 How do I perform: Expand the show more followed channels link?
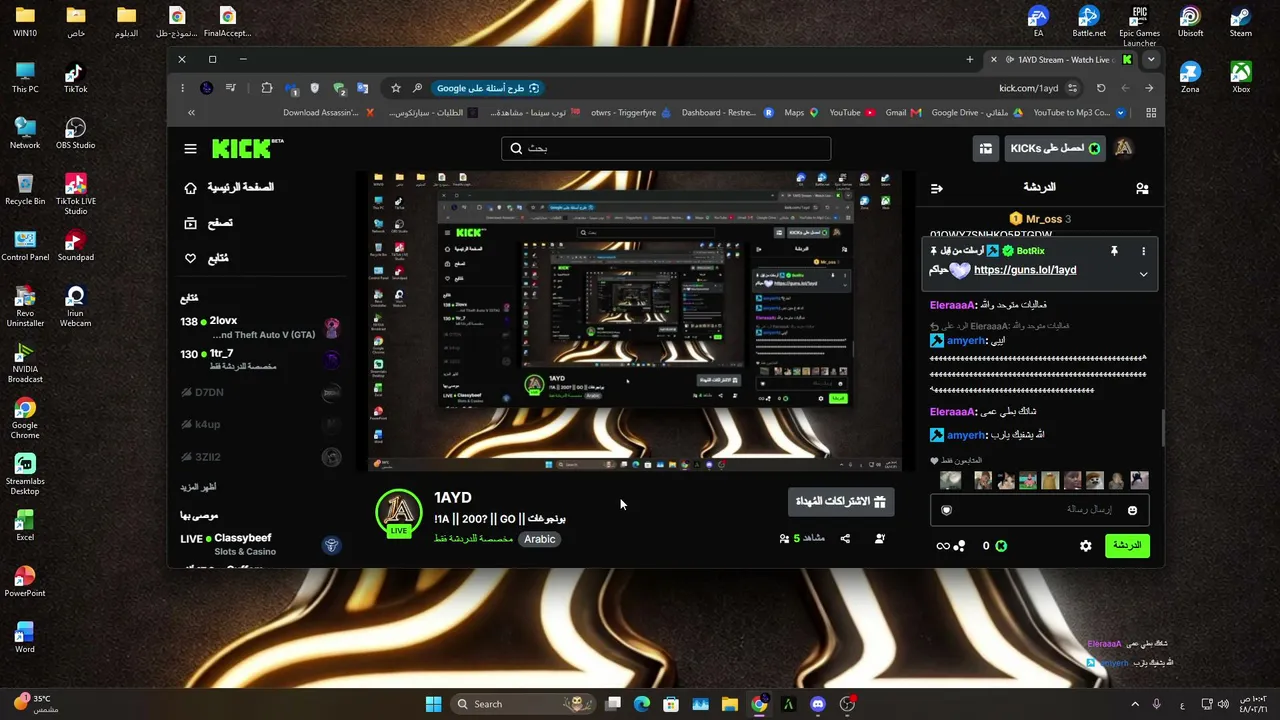click(198, 487)
